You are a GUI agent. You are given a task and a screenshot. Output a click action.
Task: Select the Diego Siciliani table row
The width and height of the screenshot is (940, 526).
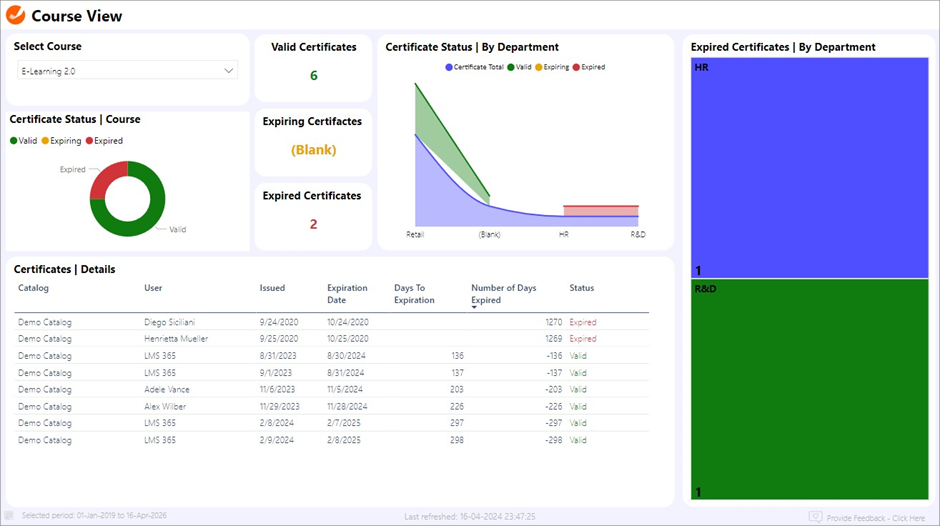click(171, 323)
